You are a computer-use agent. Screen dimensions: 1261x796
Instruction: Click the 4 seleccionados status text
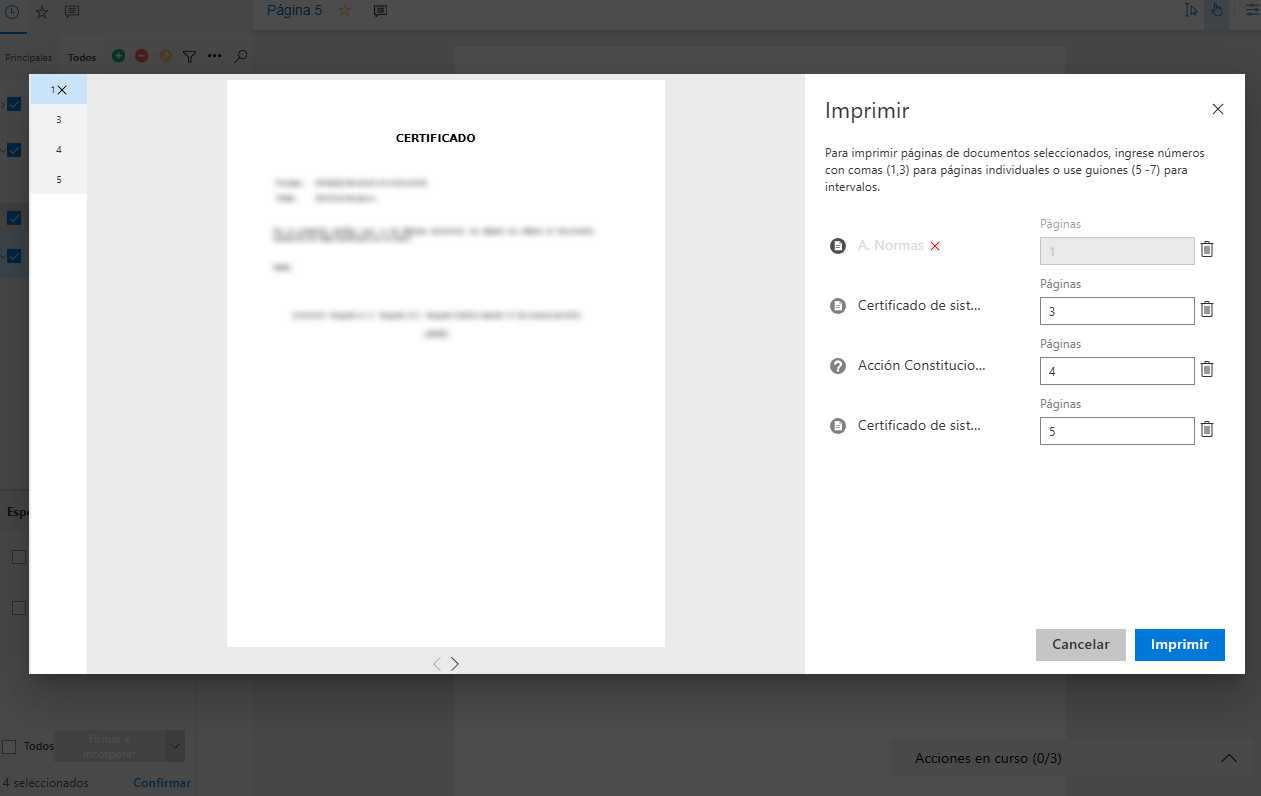pos(46,783)
